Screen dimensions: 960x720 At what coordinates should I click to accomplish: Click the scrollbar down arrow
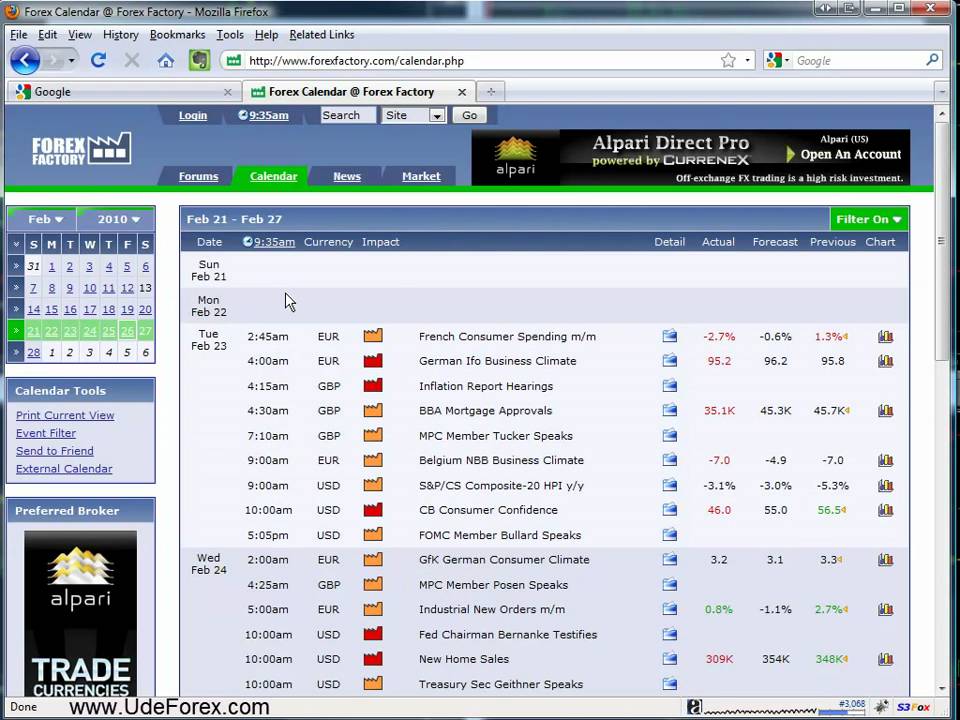coord(941,689)
